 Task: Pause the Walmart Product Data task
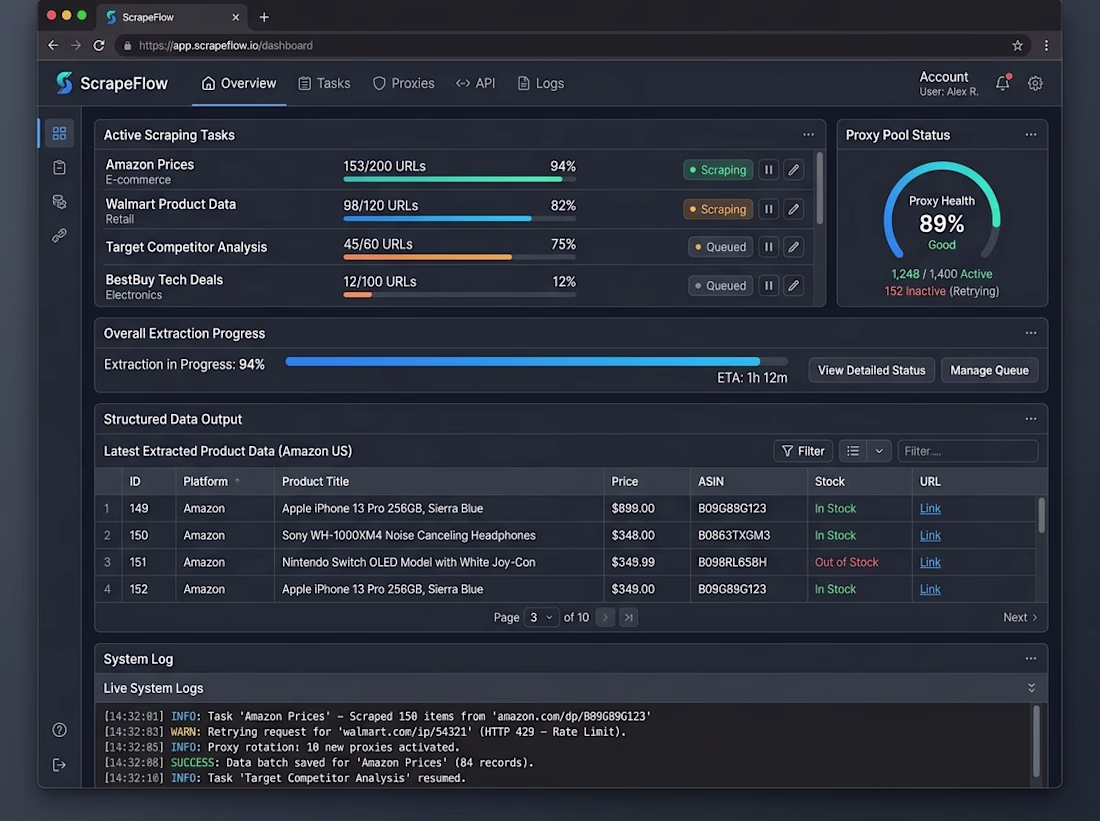[x=768, y=209]
